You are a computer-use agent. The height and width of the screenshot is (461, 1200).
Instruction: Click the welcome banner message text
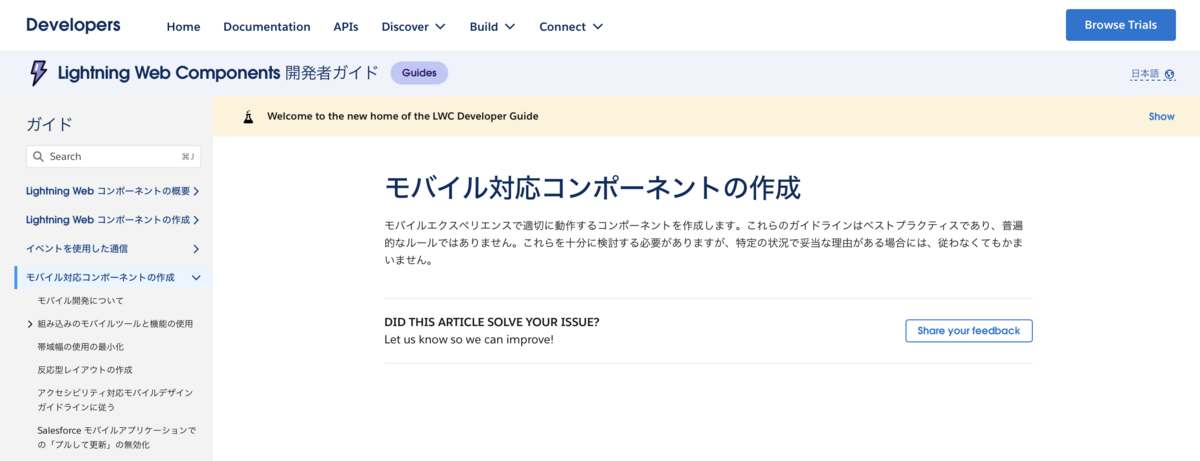pos(402,117)
